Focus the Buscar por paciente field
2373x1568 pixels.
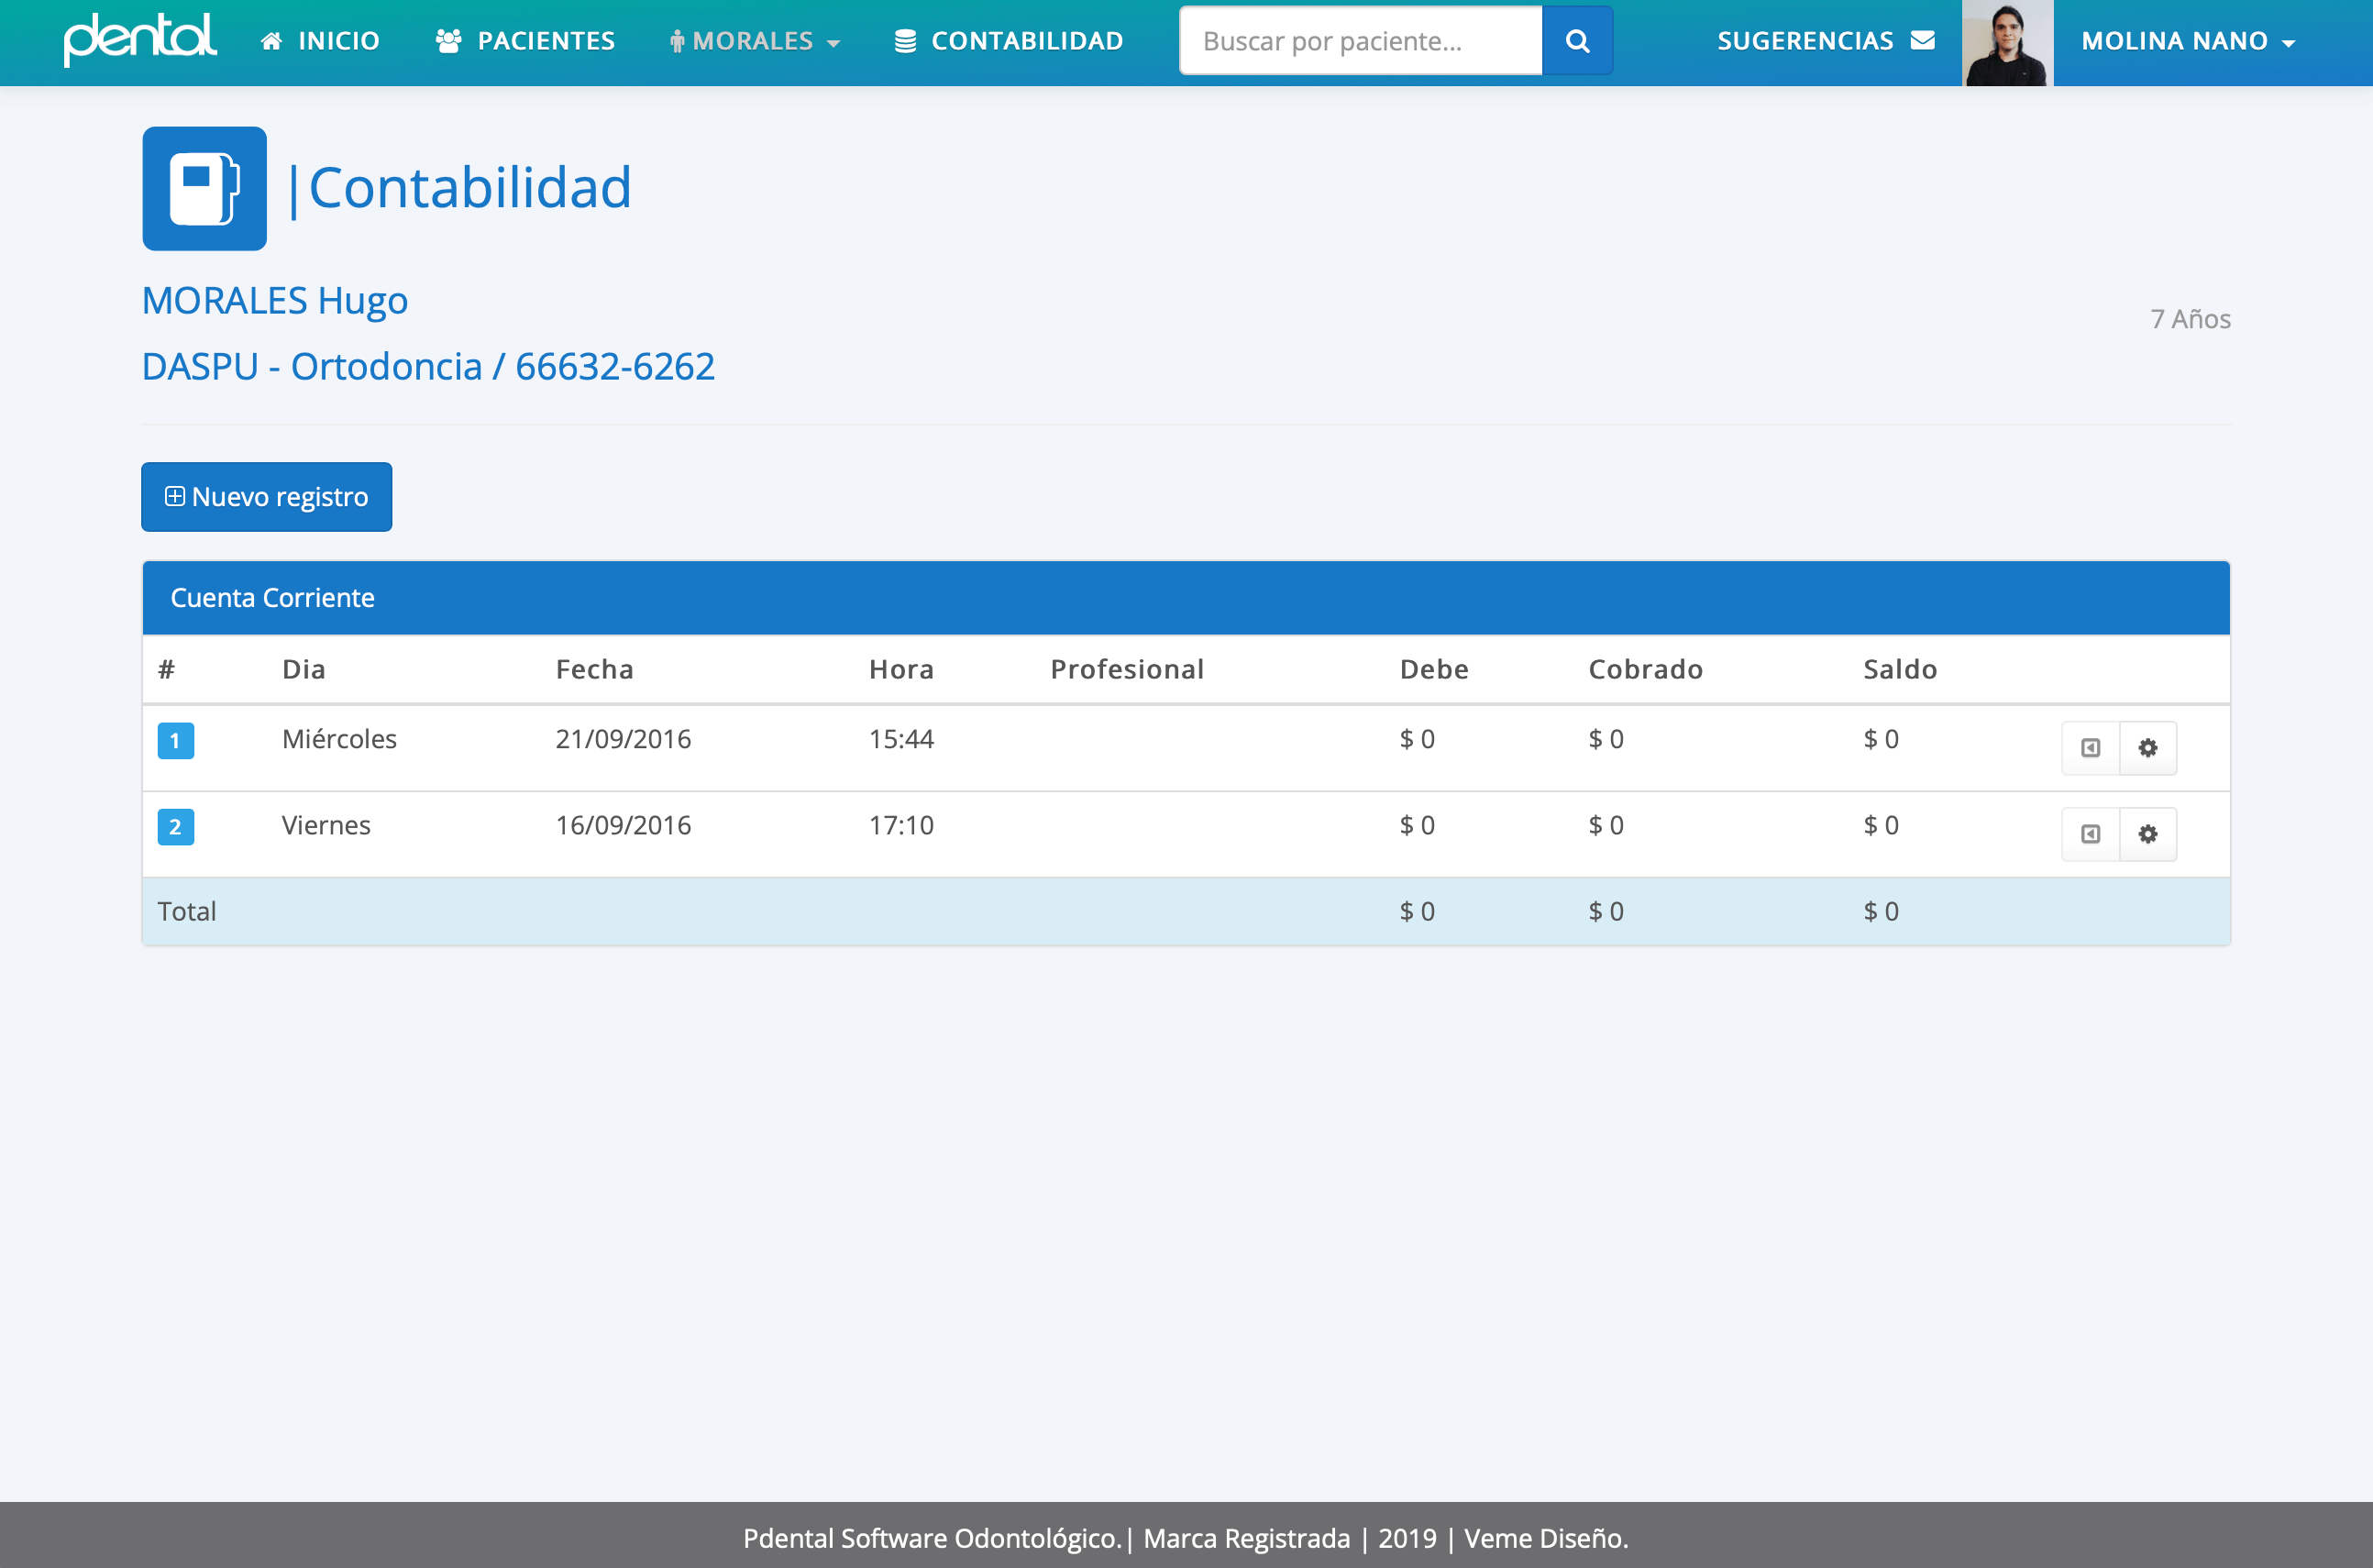click(1360, 41)
